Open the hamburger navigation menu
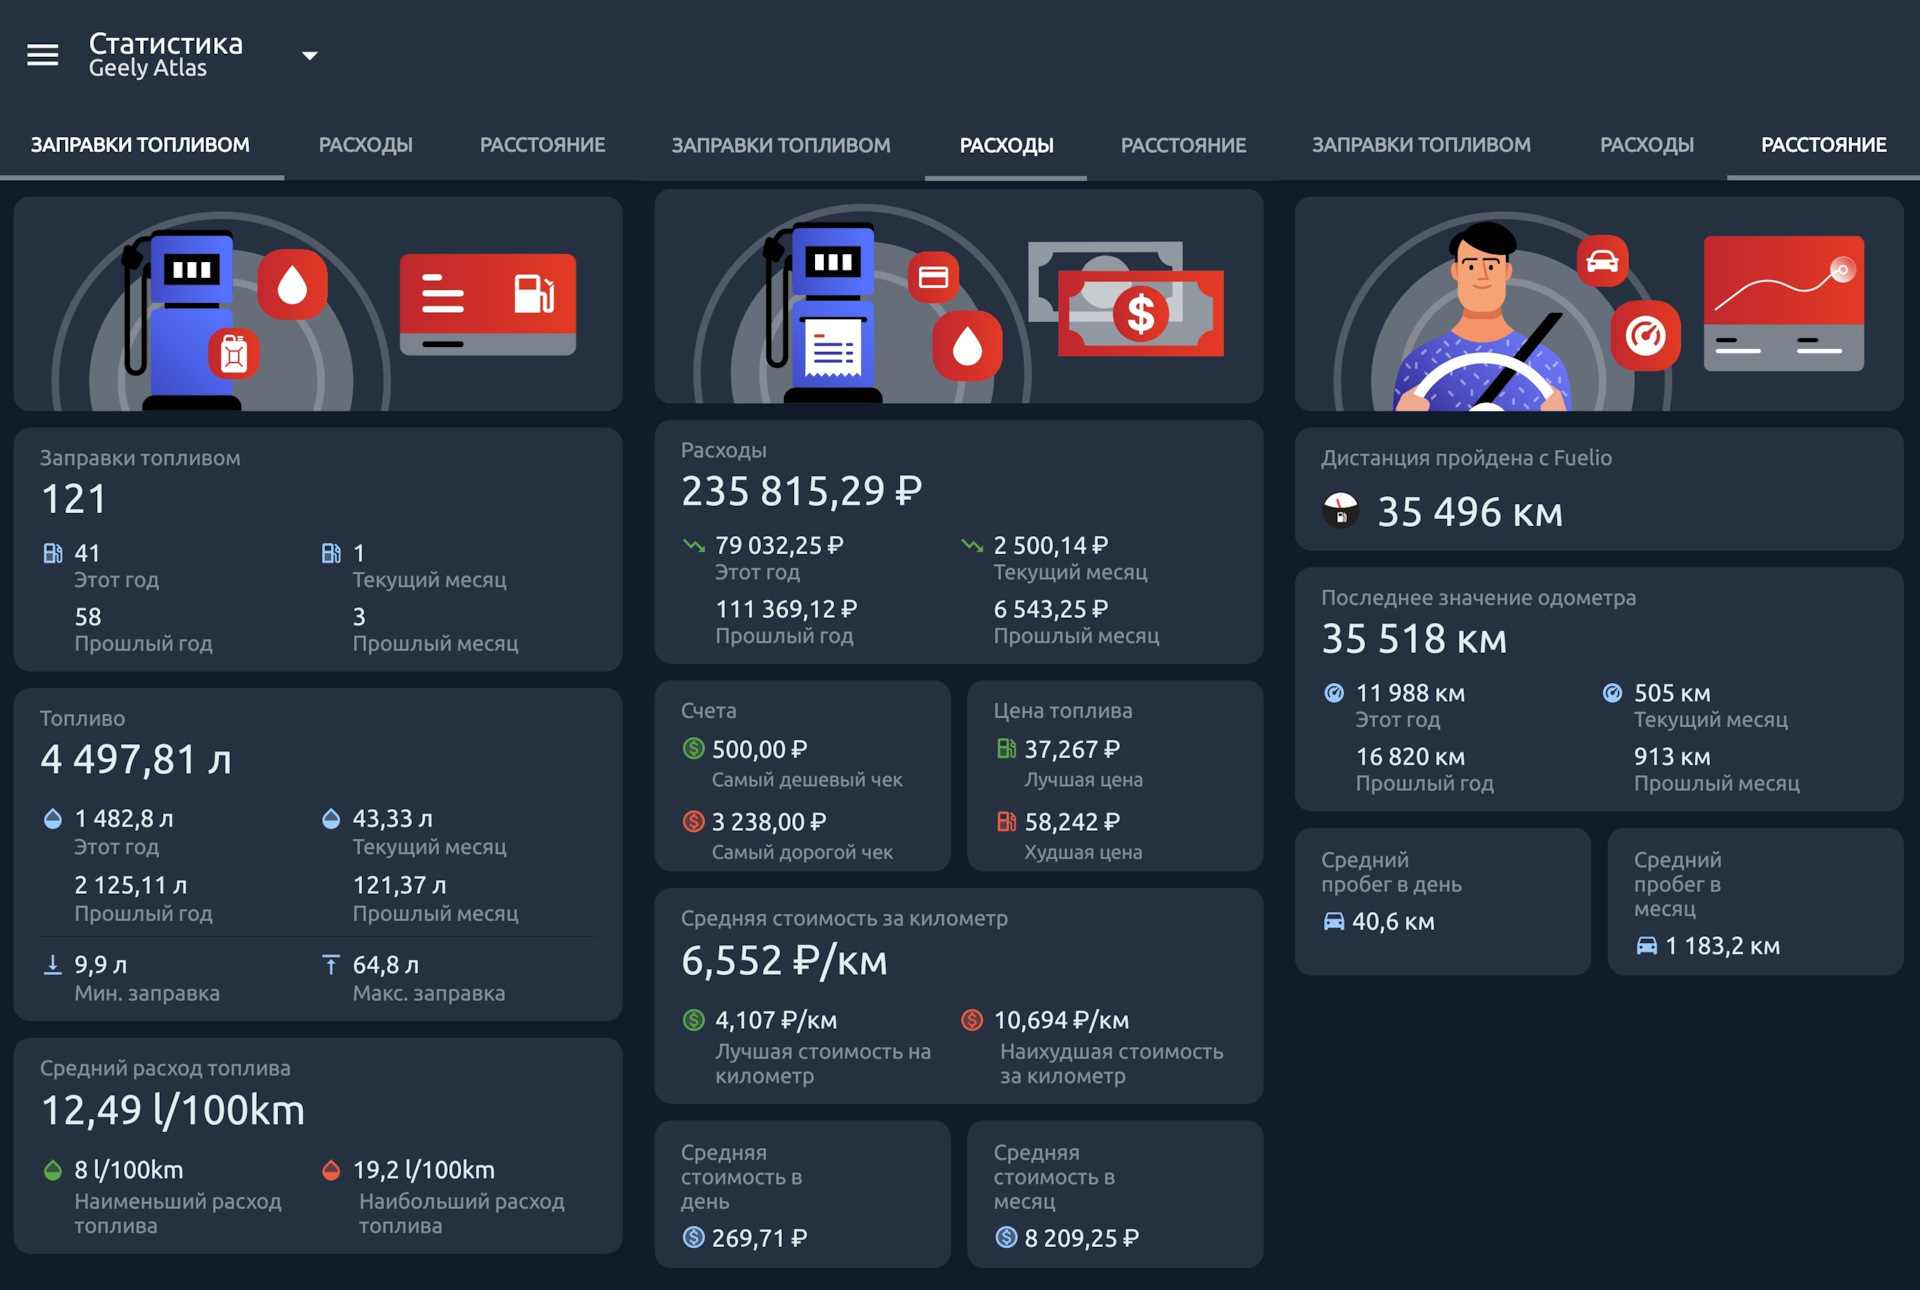The height and width of the screenshot is (1290, 1920). coord(42,55)
